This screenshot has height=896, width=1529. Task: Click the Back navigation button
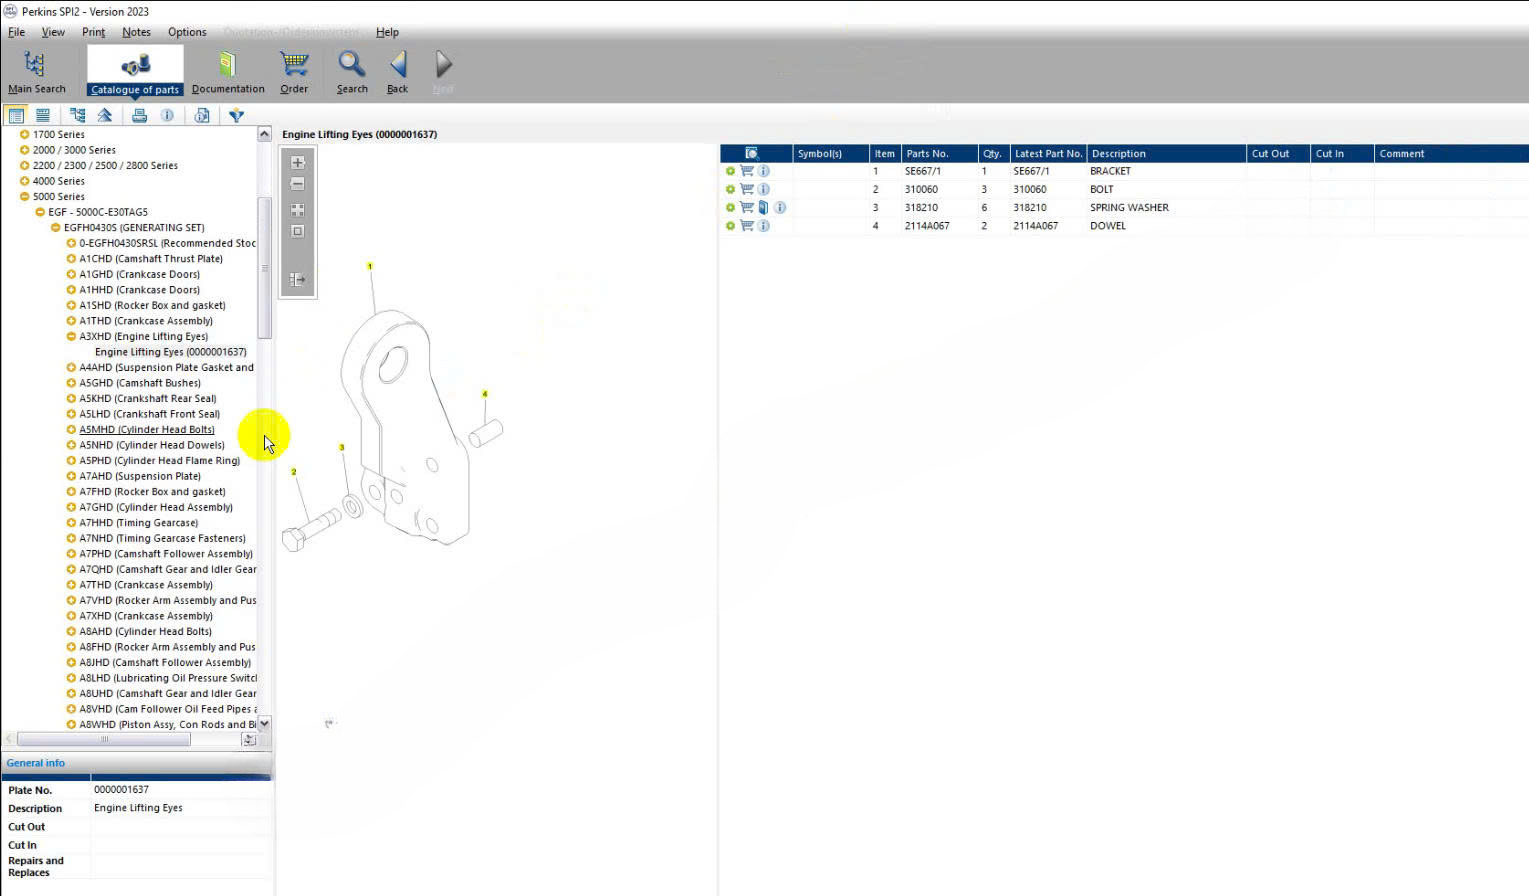coord(398,71)
